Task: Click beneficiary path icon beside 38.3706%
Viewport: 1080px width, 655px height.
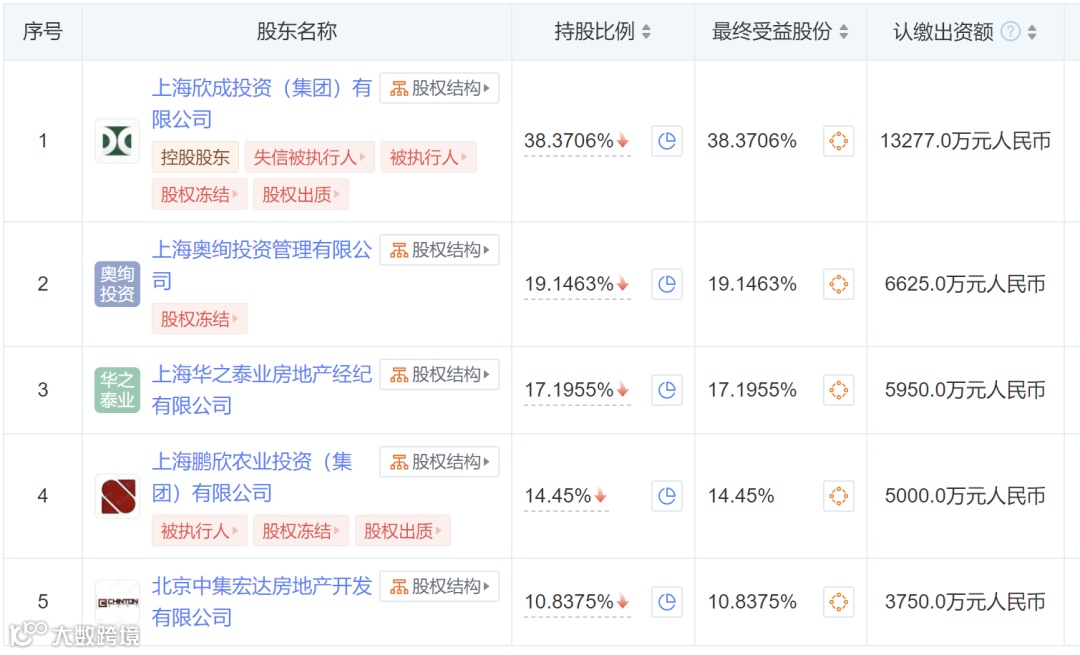Action: click(838, 141)
